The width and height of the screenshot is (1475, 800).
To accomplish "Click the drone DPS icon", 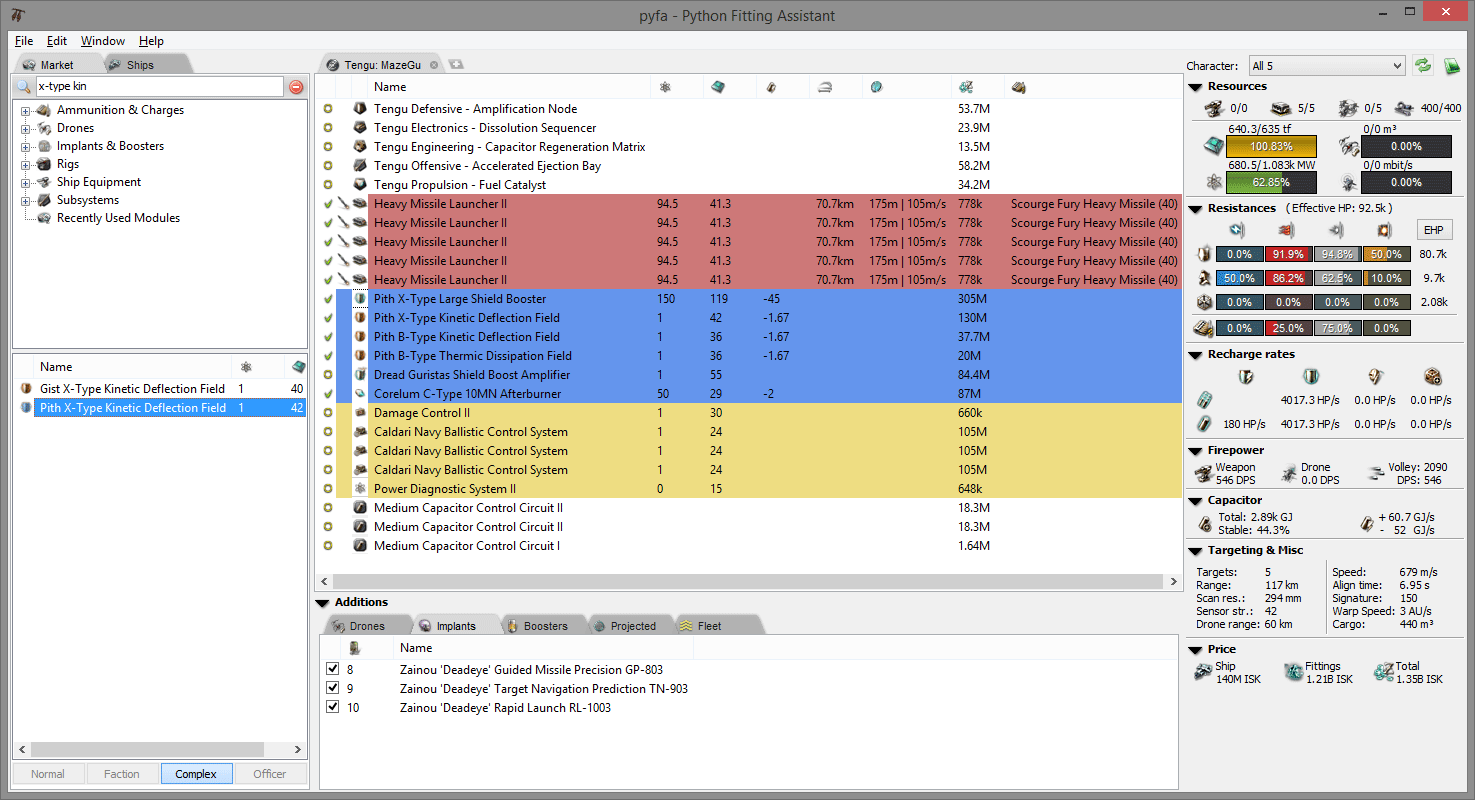I will 1288,473.
